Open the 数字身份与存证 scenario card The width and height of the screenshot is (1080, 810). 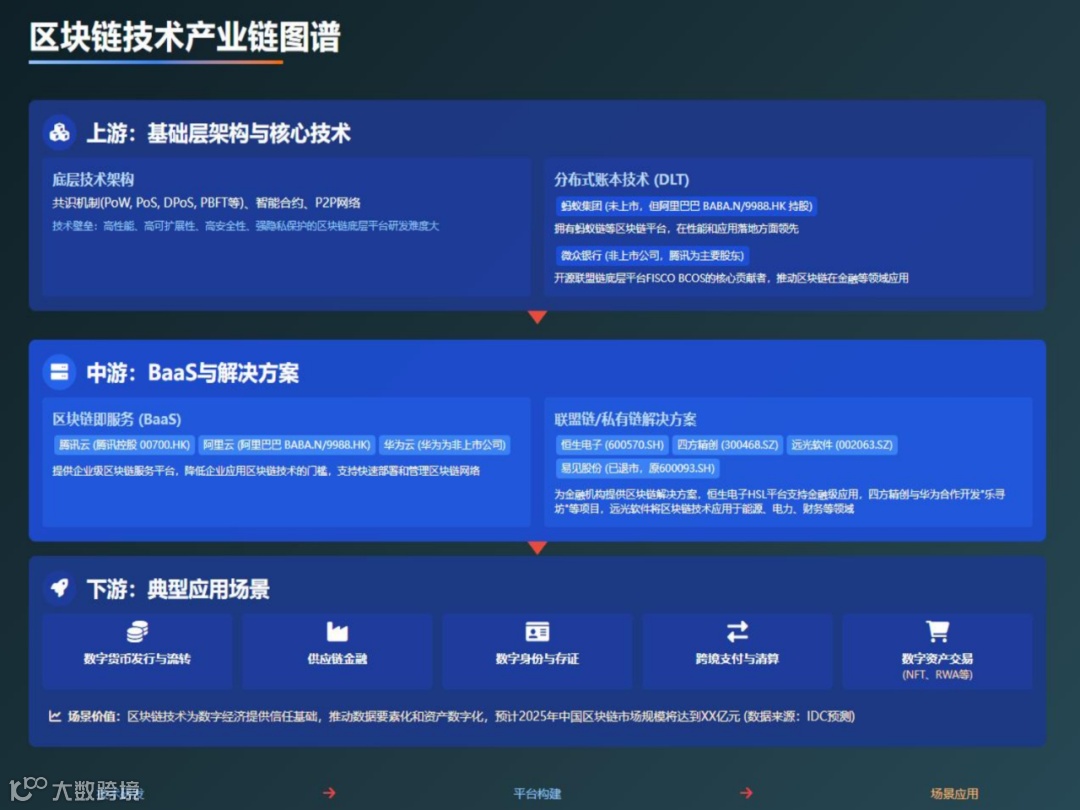537,651
